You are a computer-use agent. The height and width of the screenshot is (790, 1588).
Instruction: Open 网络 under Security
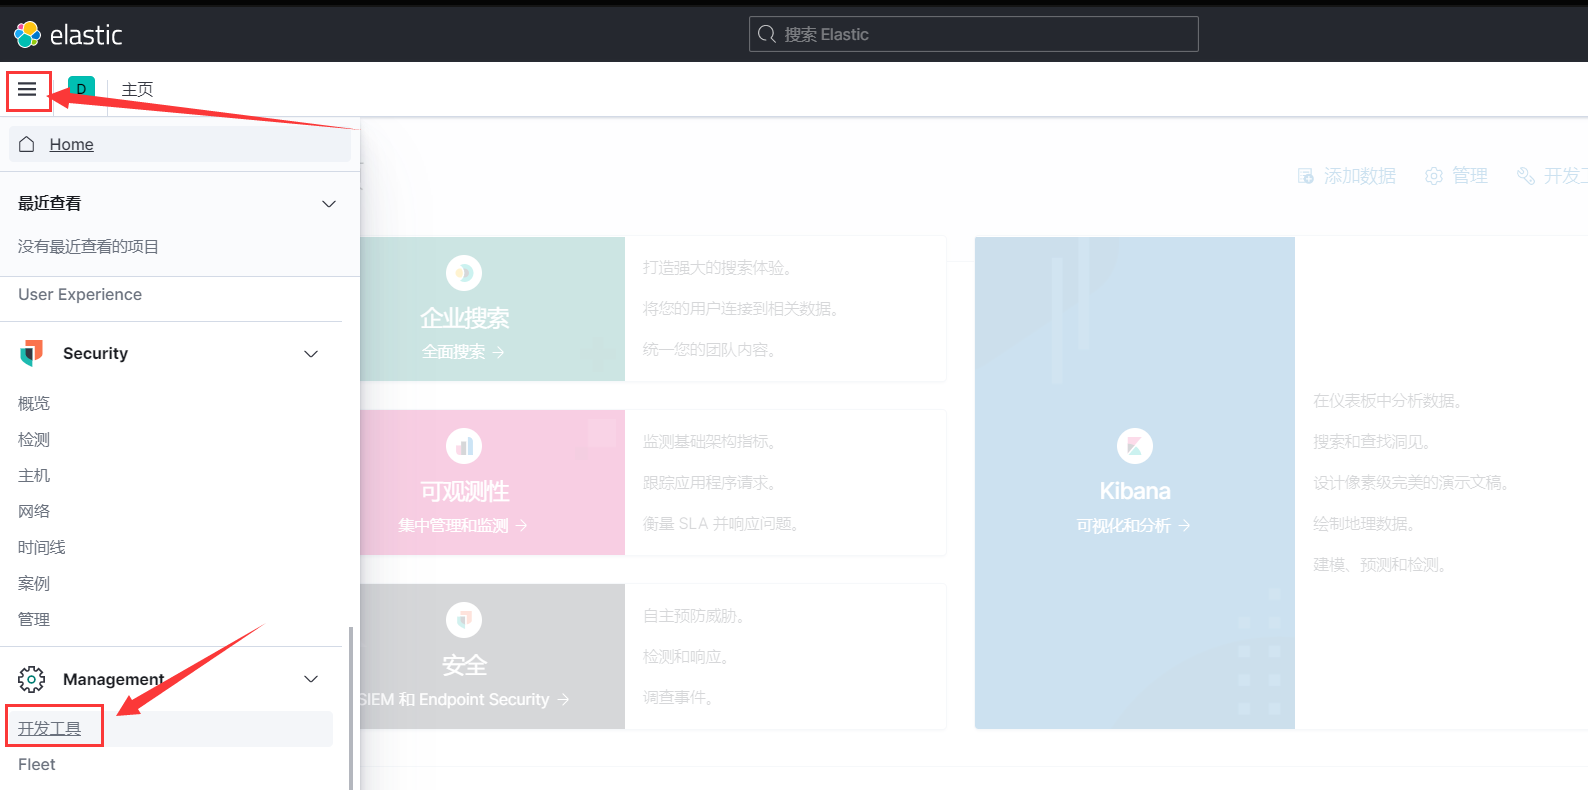pyautogui.click(x=34, y=512)
